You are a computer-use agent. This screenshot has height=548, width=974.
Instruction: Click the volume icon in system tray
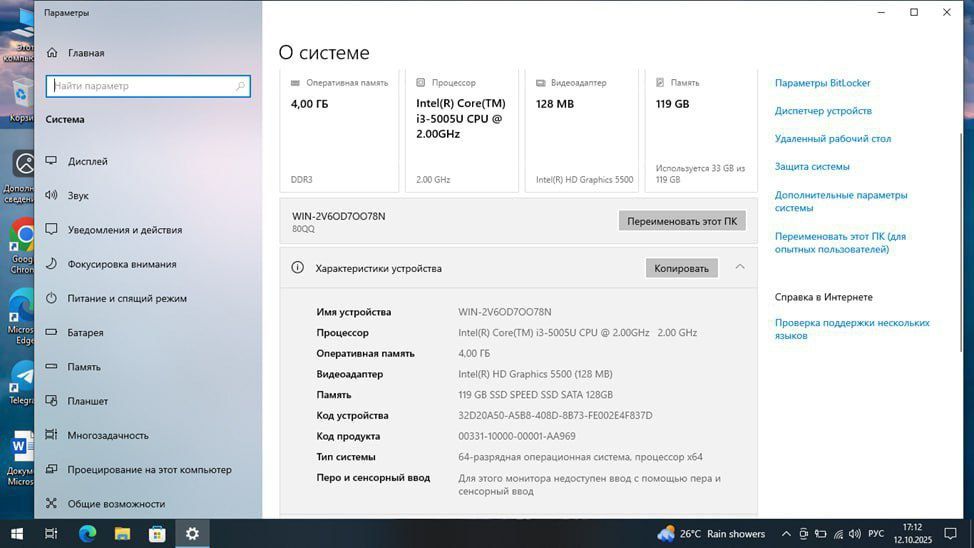pos(855,534)
